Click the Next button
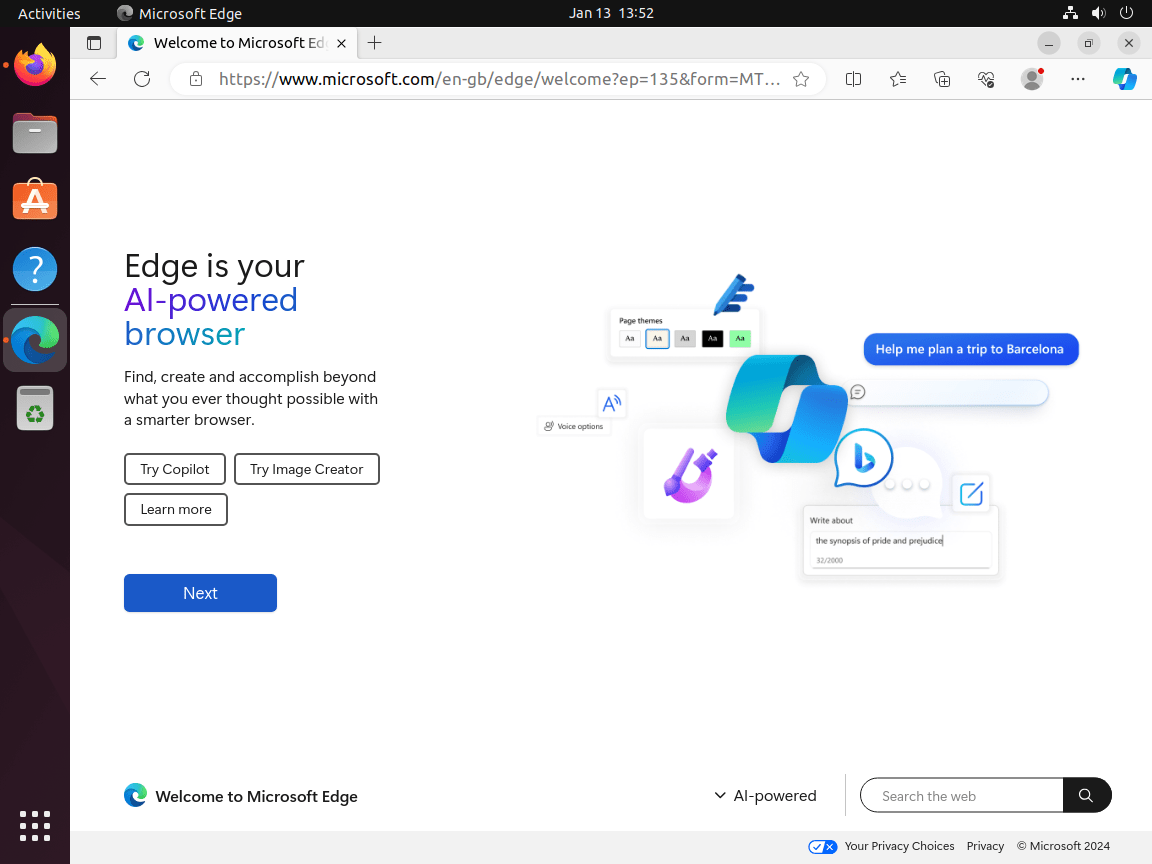The image size is (1152, 864). [200, 592]
